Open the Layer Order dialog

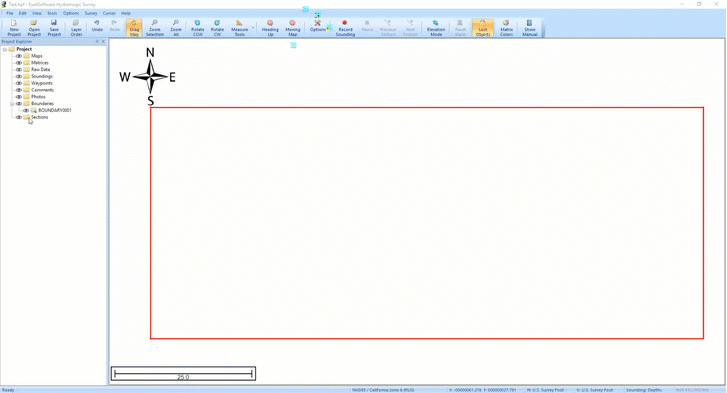point(77,28)
